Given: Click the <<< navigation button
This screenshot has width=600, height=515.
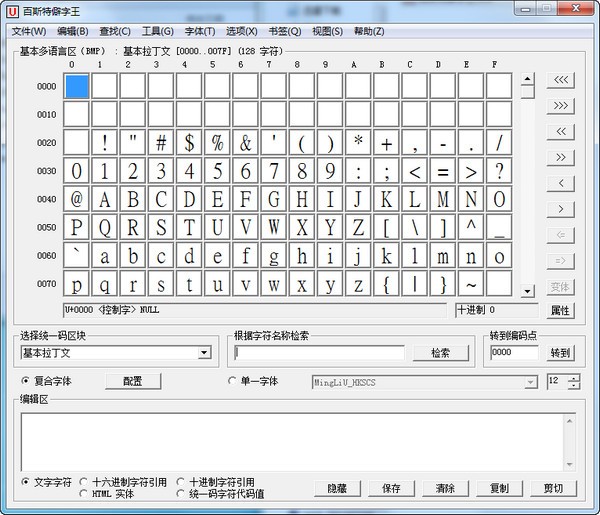Looking at the screenshot, I should (x=561, y=80).
